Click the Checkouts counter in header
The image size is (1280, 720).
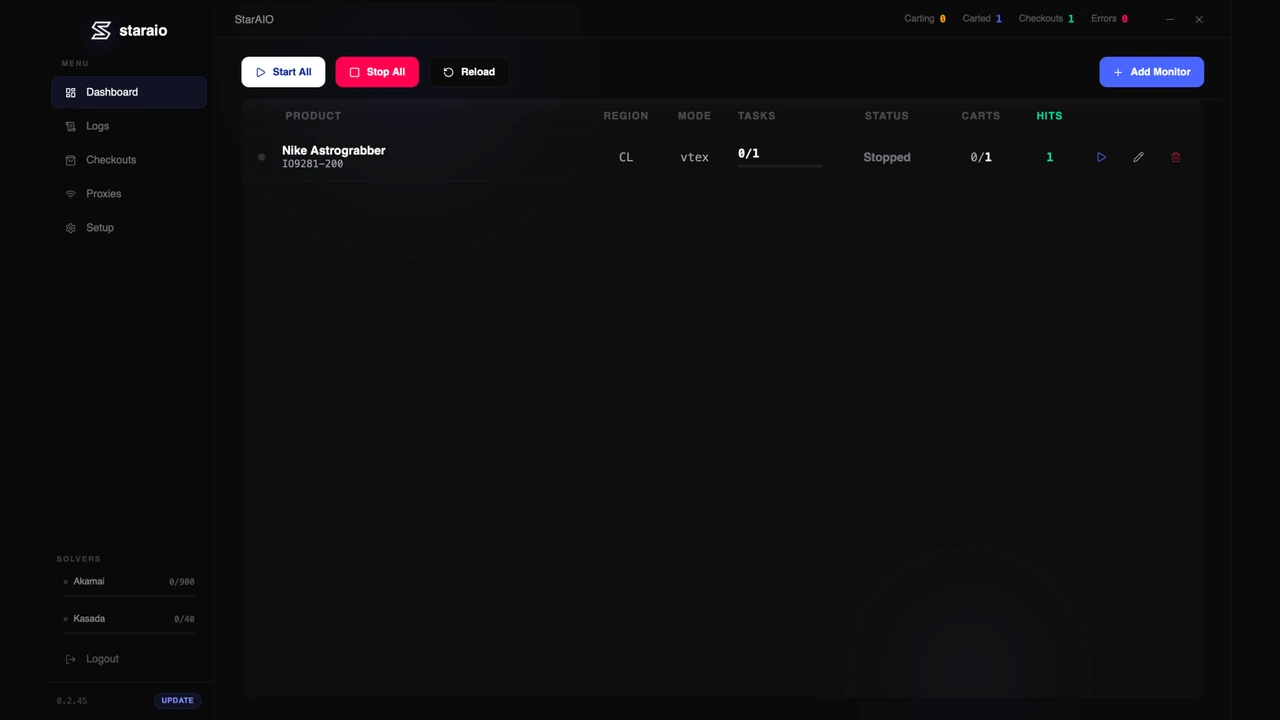click(1046, 19)
